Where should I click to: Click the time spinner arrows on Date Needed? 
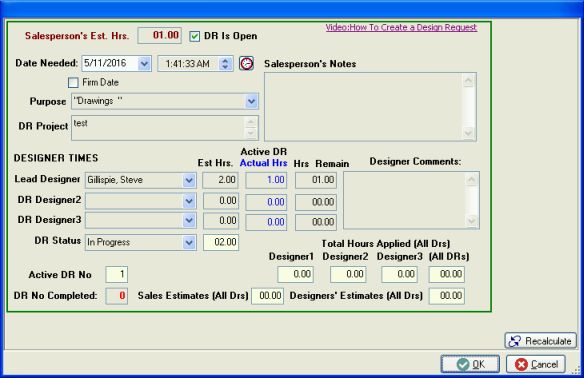click(225, 64)
